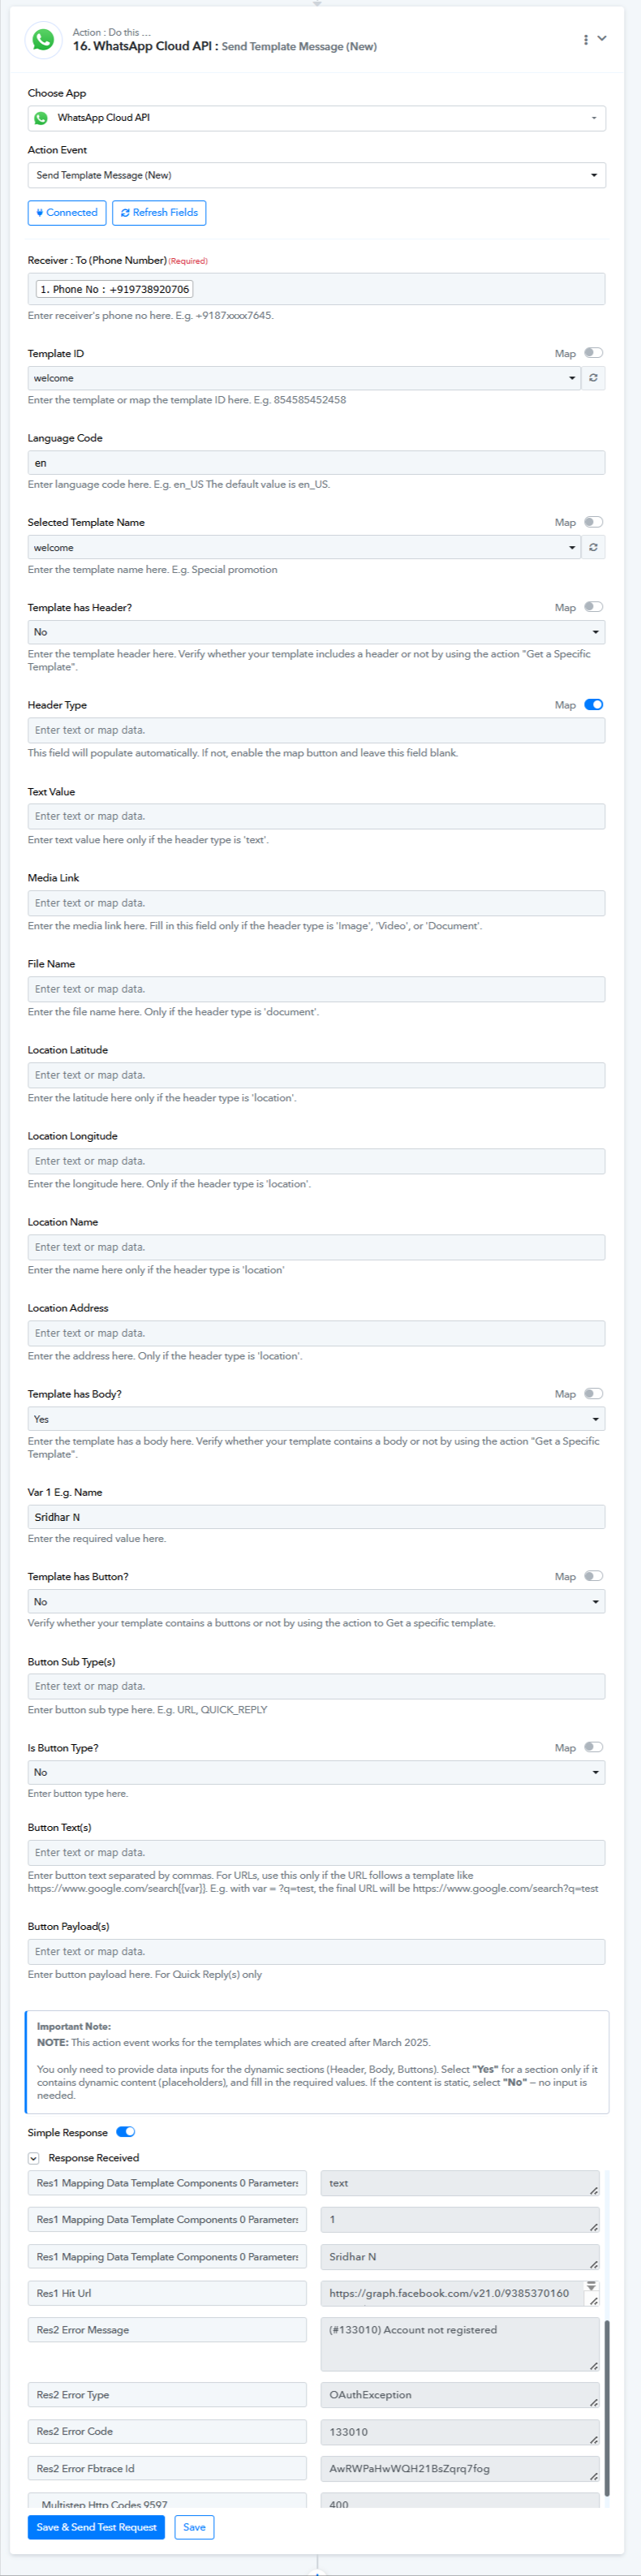Image resolution: width=641 pixels, height=2576 pixels.
Task: Turn off the Simple Response switch
Action: (125, 2132)
